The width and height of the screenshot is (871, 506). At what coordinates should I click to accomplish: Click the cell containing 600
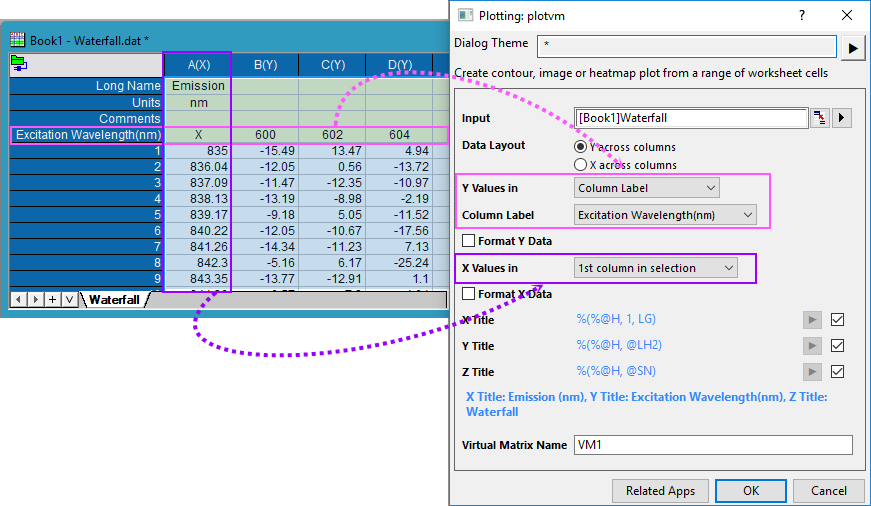click(x=265, y=134)
